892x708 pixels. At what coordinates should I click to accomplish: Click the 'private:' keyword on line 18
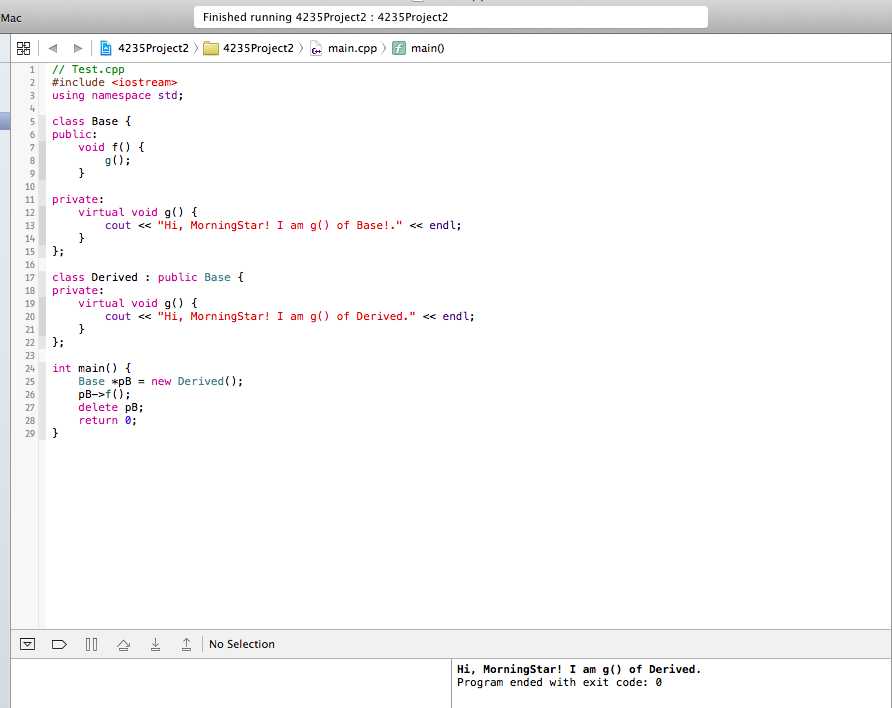pos(78,291)
